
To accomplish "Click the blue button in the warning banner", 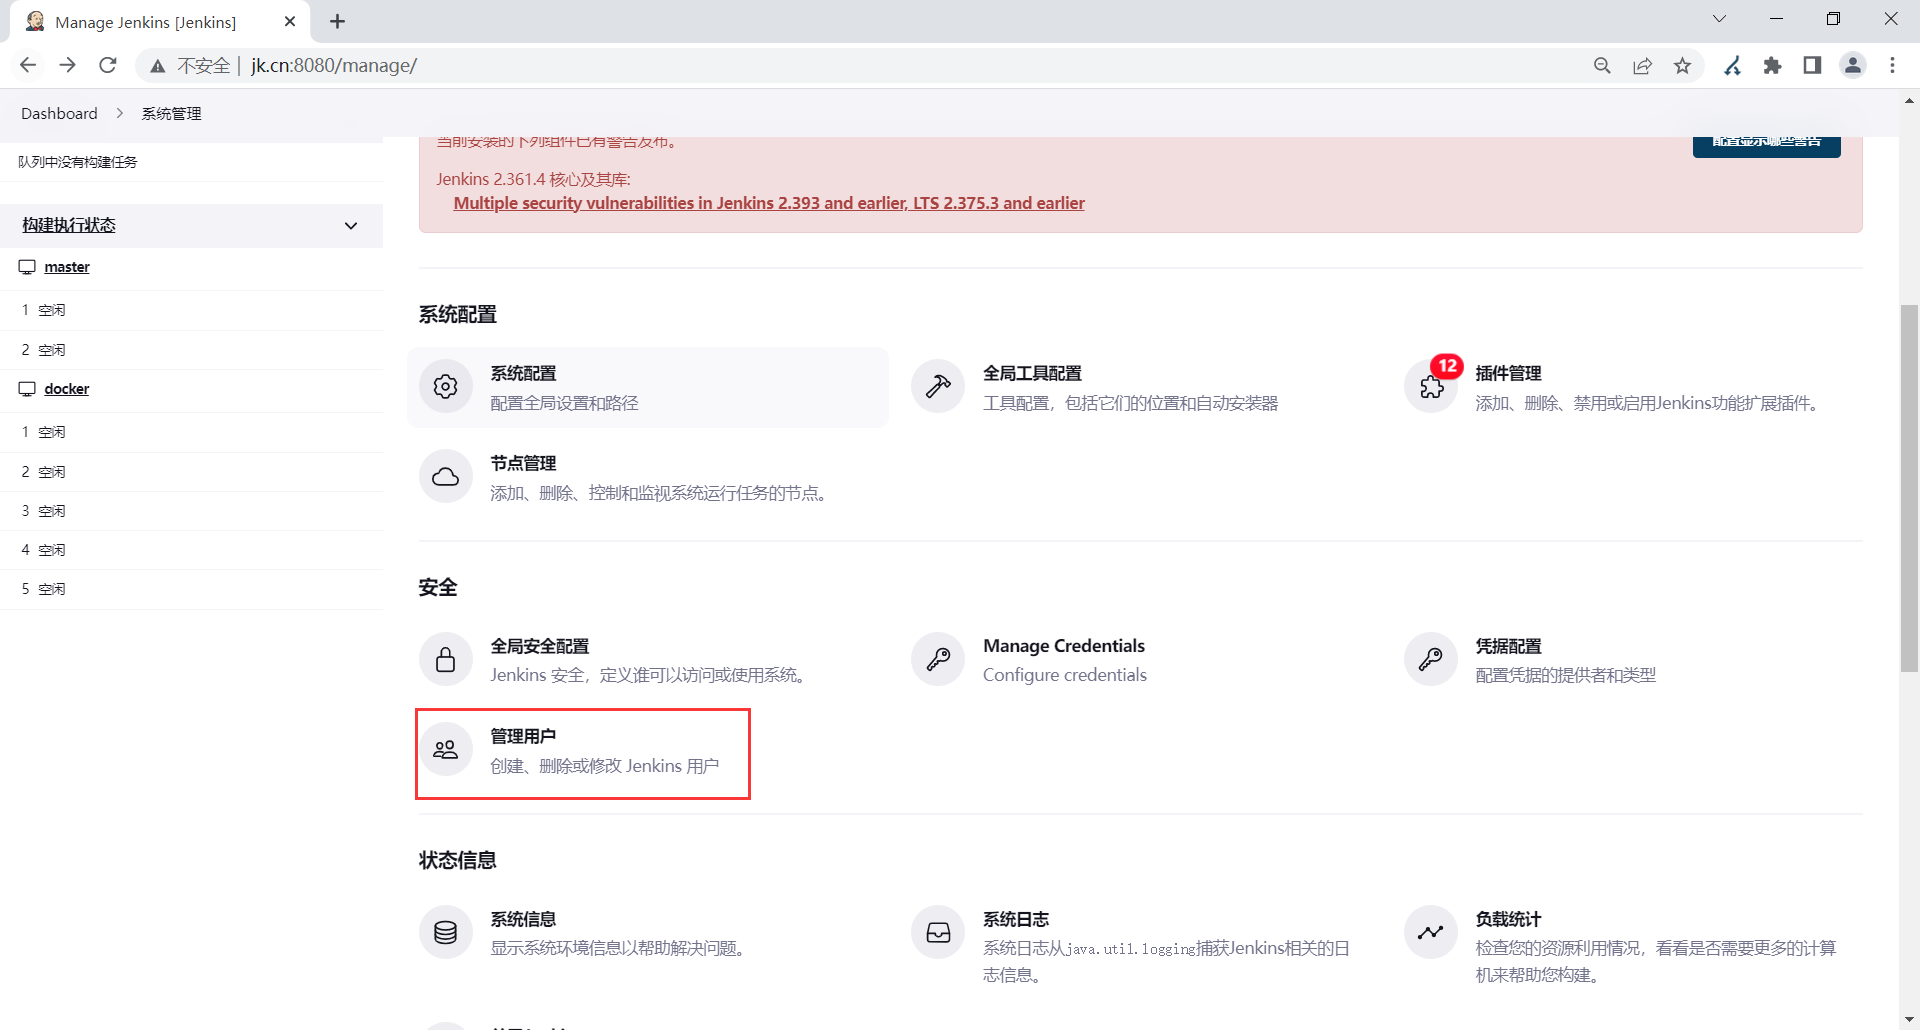I will (1767, 146).
